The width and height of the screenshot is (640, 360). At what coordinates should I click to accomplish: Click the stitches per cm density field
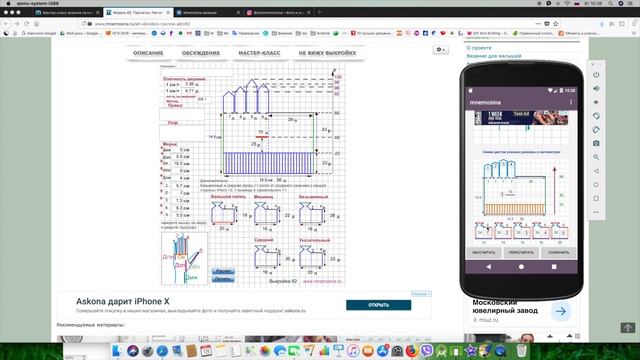point(189,84)
